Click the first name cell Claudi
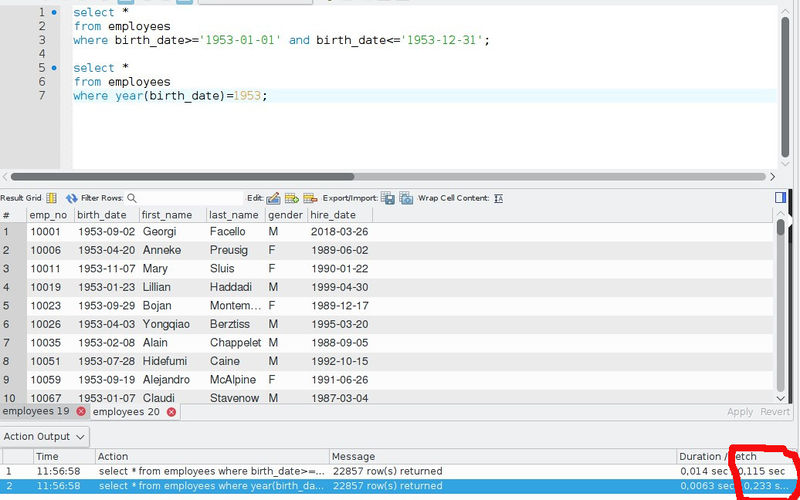 coord(158,397)
